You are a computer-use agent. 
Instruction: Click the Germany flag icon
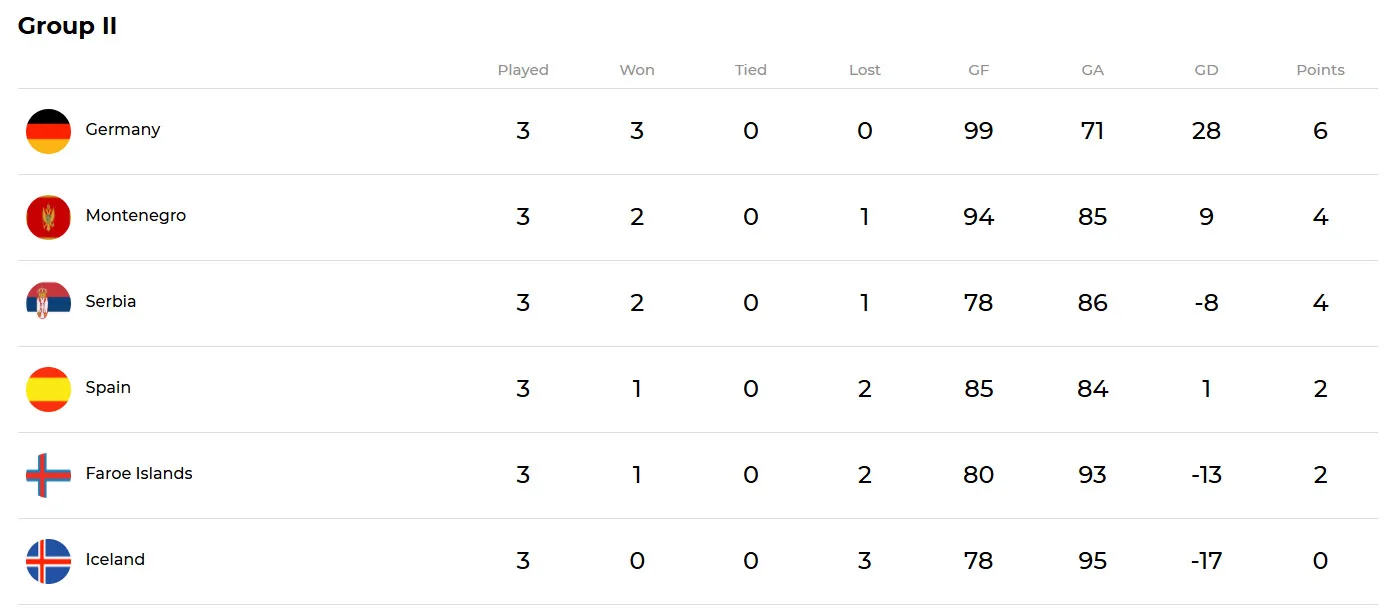(x=48, y=131)
